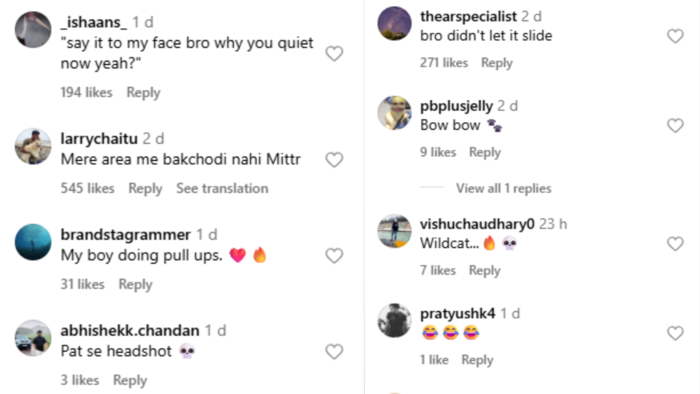Tap heart next to pbplusjelly's comment
This screenshot has height=394, width=700.
[x=675, y=125]
